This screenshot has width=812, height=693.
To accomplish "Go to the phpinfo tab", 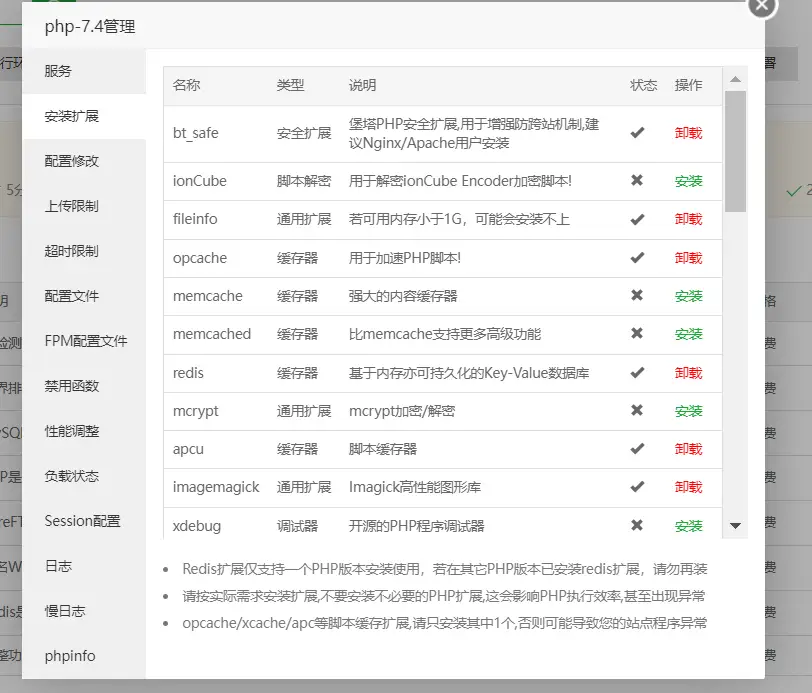I will coord(70,656).
